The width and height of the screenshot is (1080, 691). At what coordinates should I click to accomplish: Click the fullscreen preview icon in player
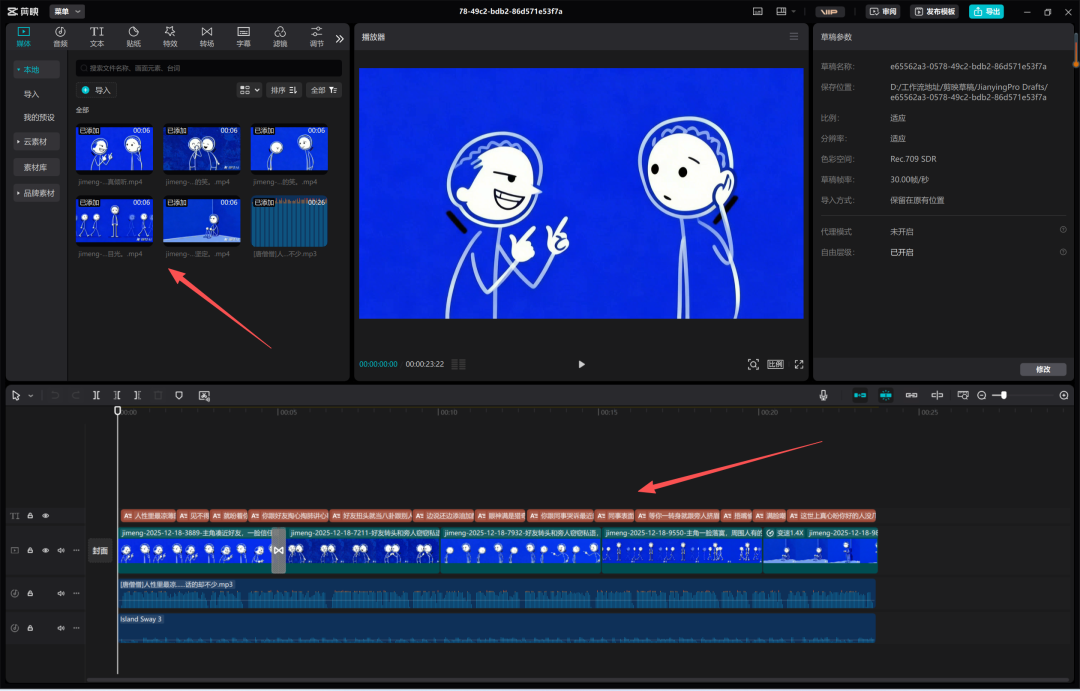799,364
